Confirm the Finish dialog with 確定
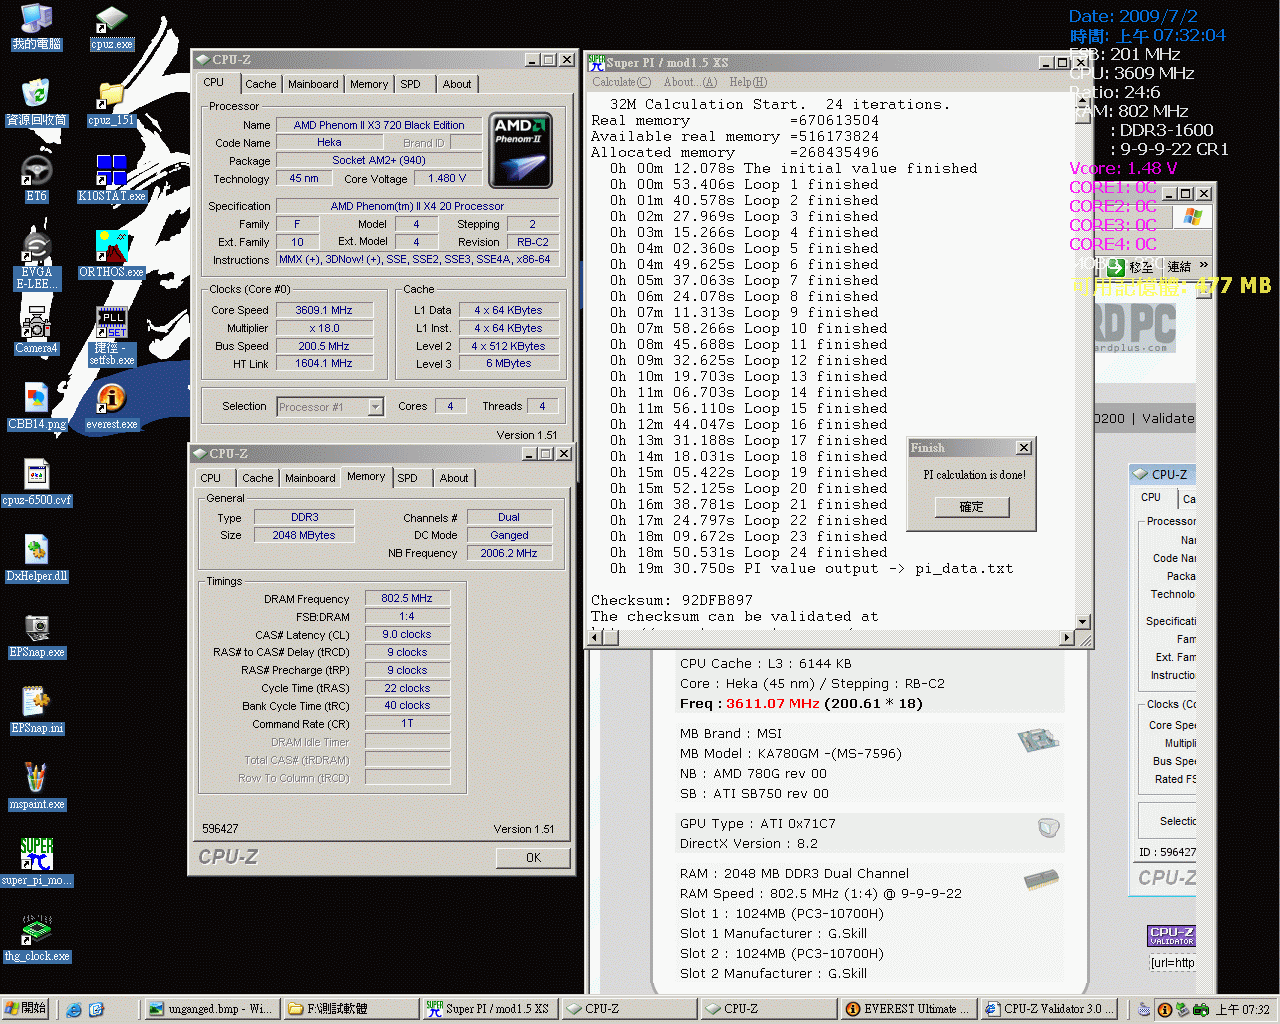The image size is (1280, 1024). click(971, 507)
